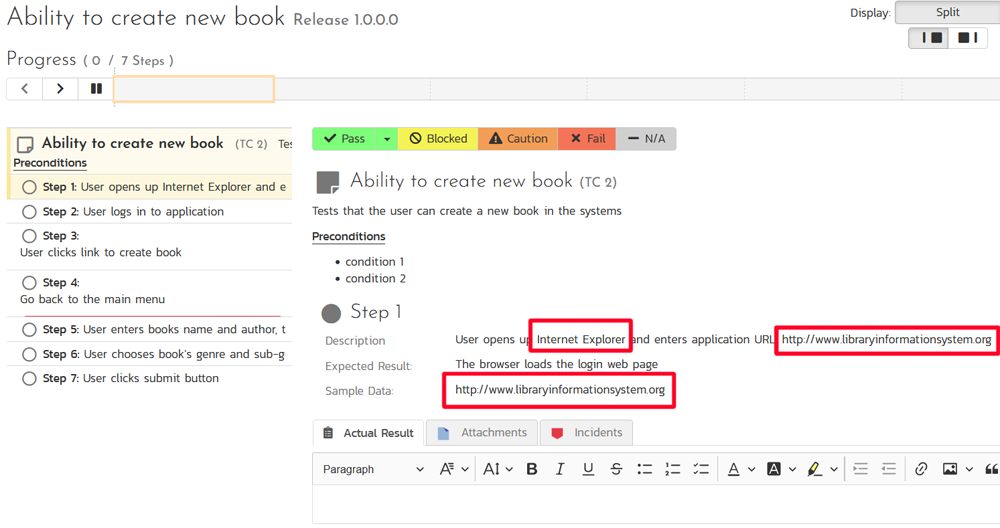Image resolution: width=1000 pixels, height=528 pixels.
Task: Click the highlighted segment in progress bar
Action: point(194,89)
